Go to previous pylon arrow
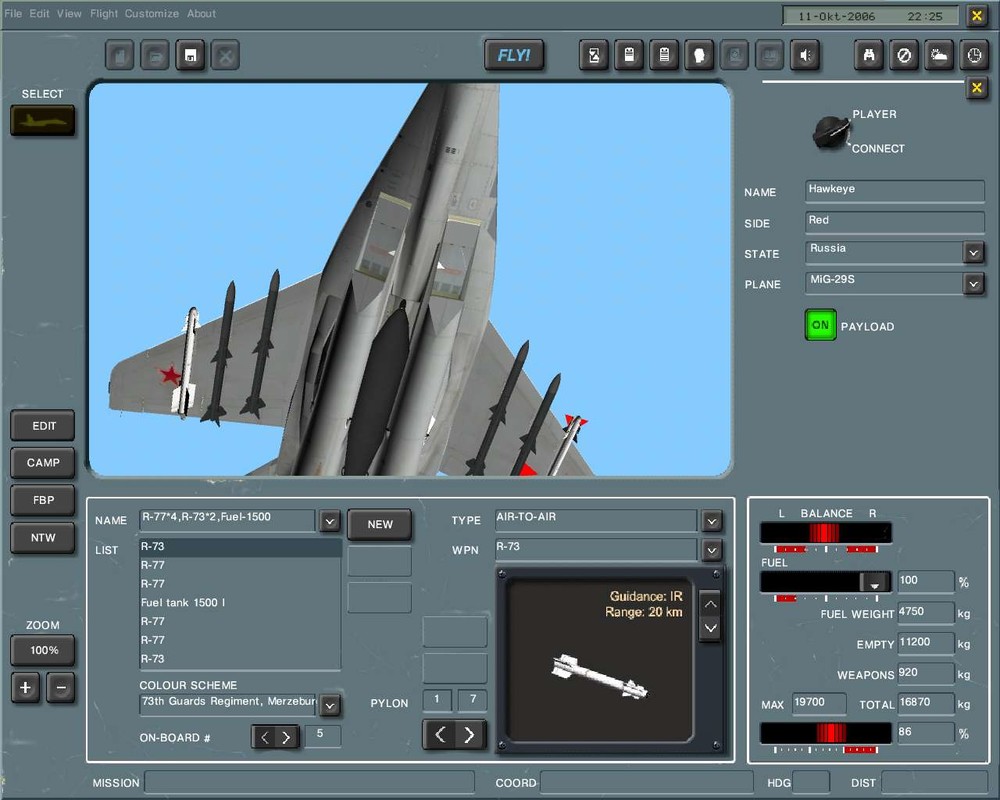The height and width of the screenshot is (800, 1000). [x=439, y=734]
